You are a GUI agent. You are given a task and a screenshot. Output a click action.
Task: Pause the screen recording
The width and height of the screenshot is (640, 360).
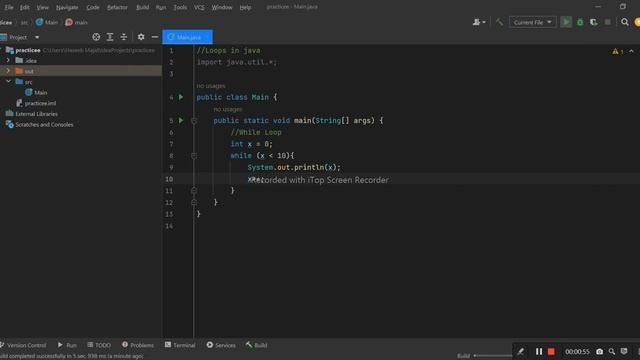click(x=539, y=351)
